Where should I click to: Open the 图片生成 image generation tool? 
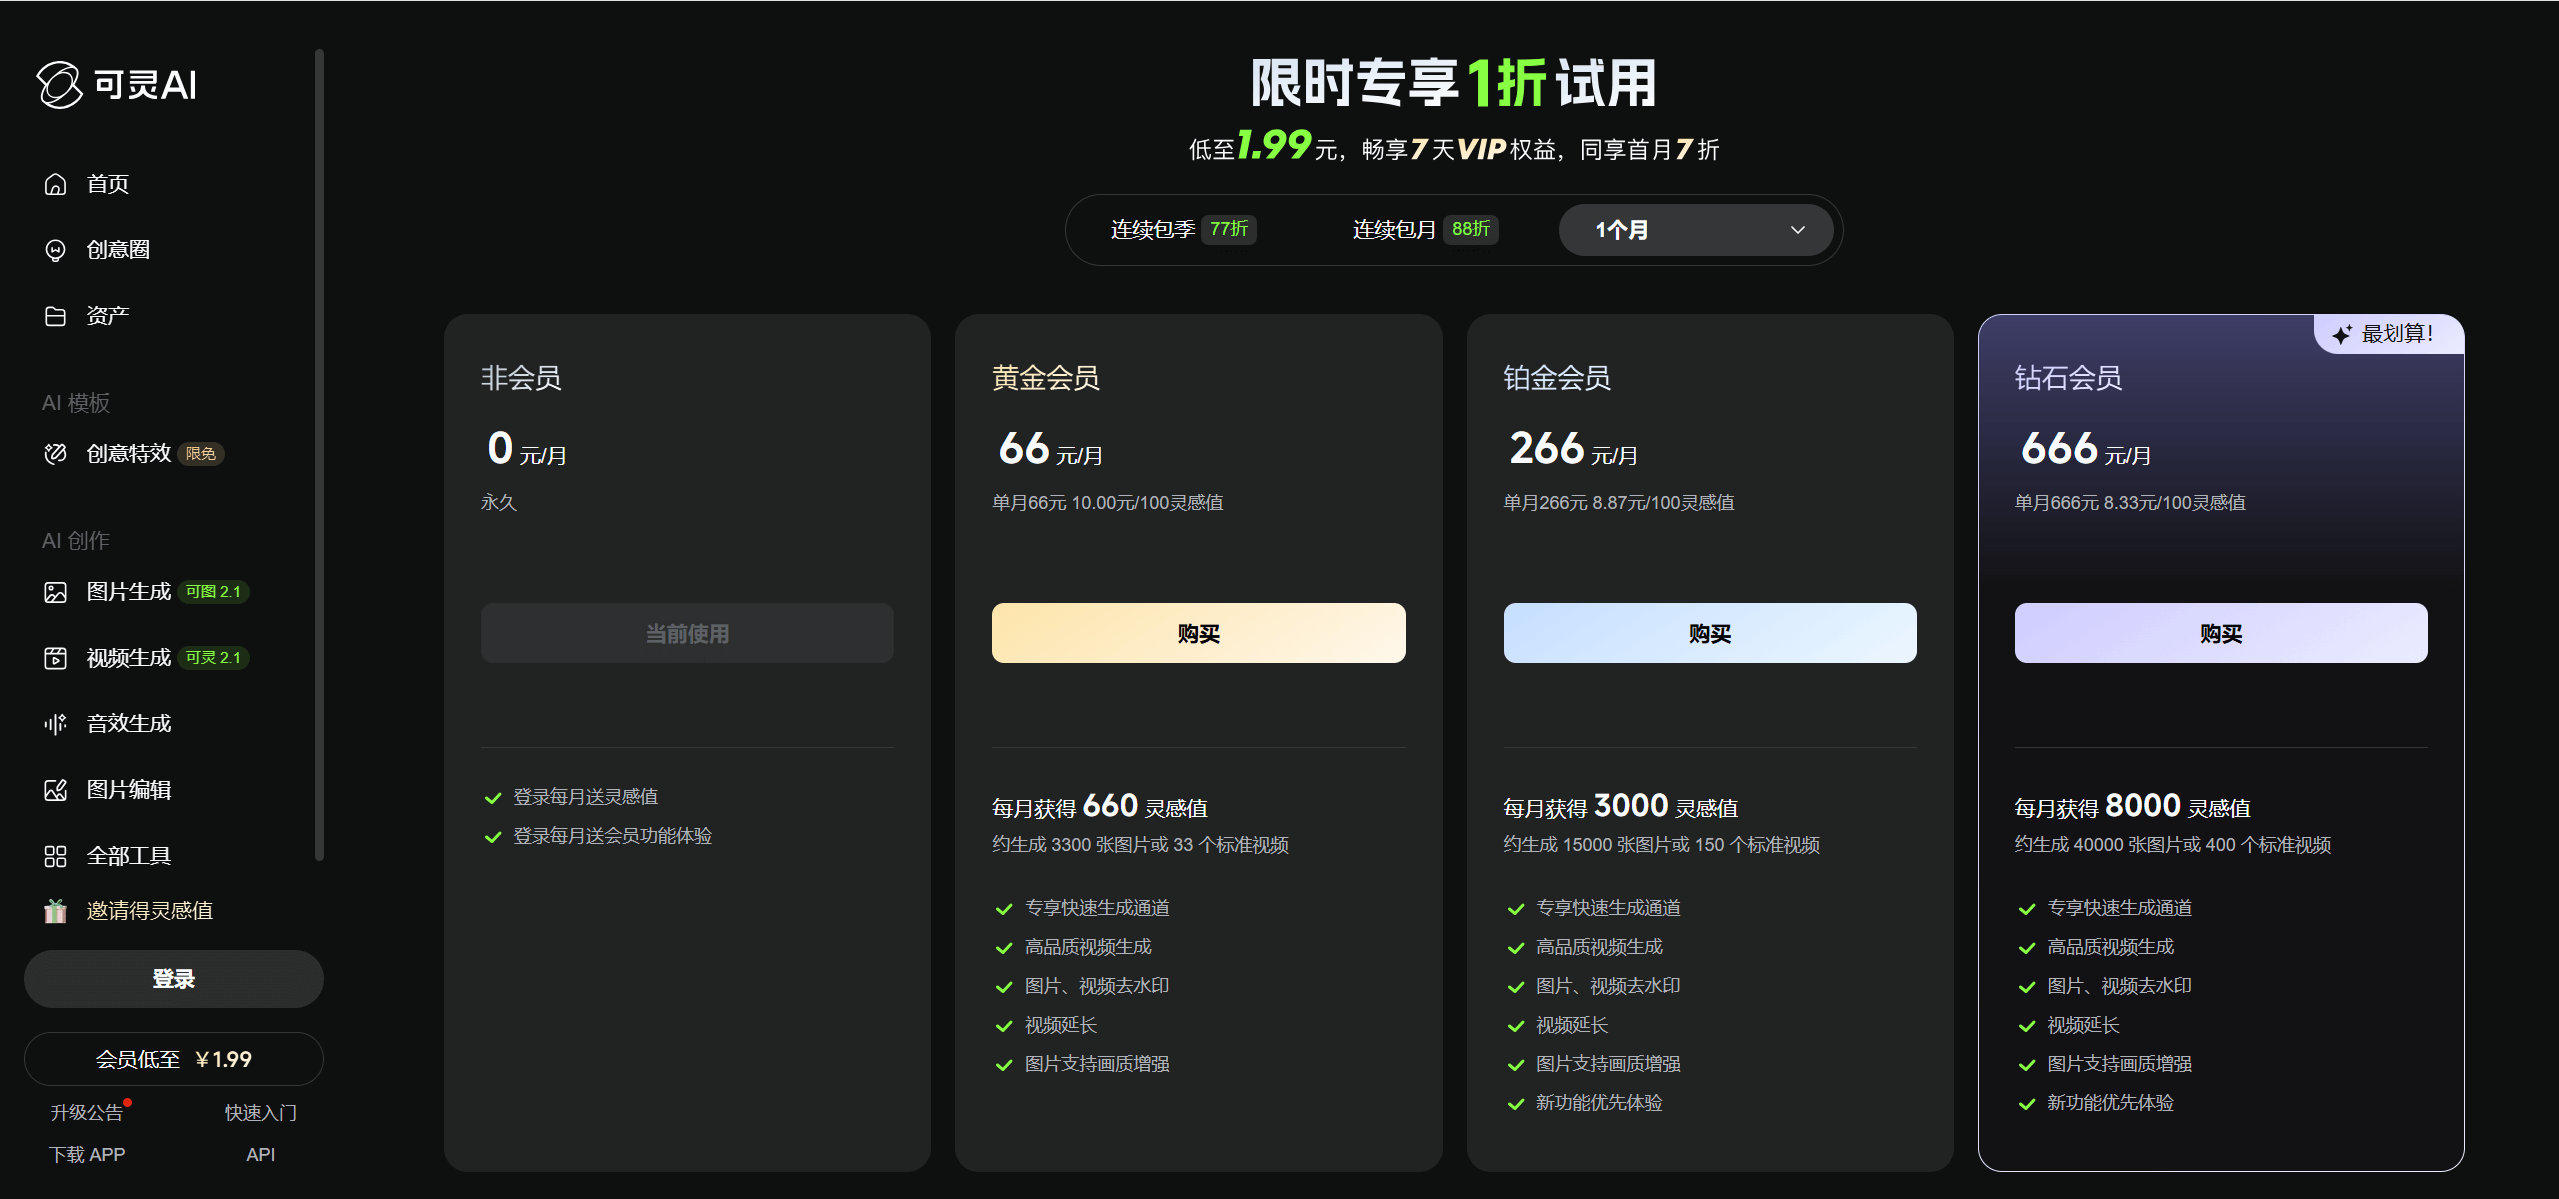tap(128, 591)
